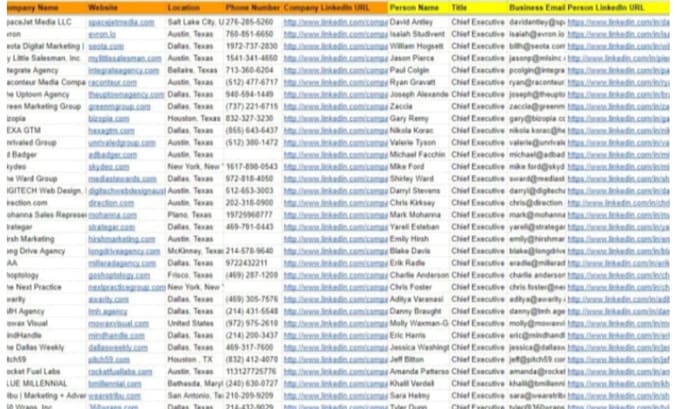Viewport: 680px width, 409px height.
Task: Select the cell containing Isaiah Studivent
Action: [417, 34]
